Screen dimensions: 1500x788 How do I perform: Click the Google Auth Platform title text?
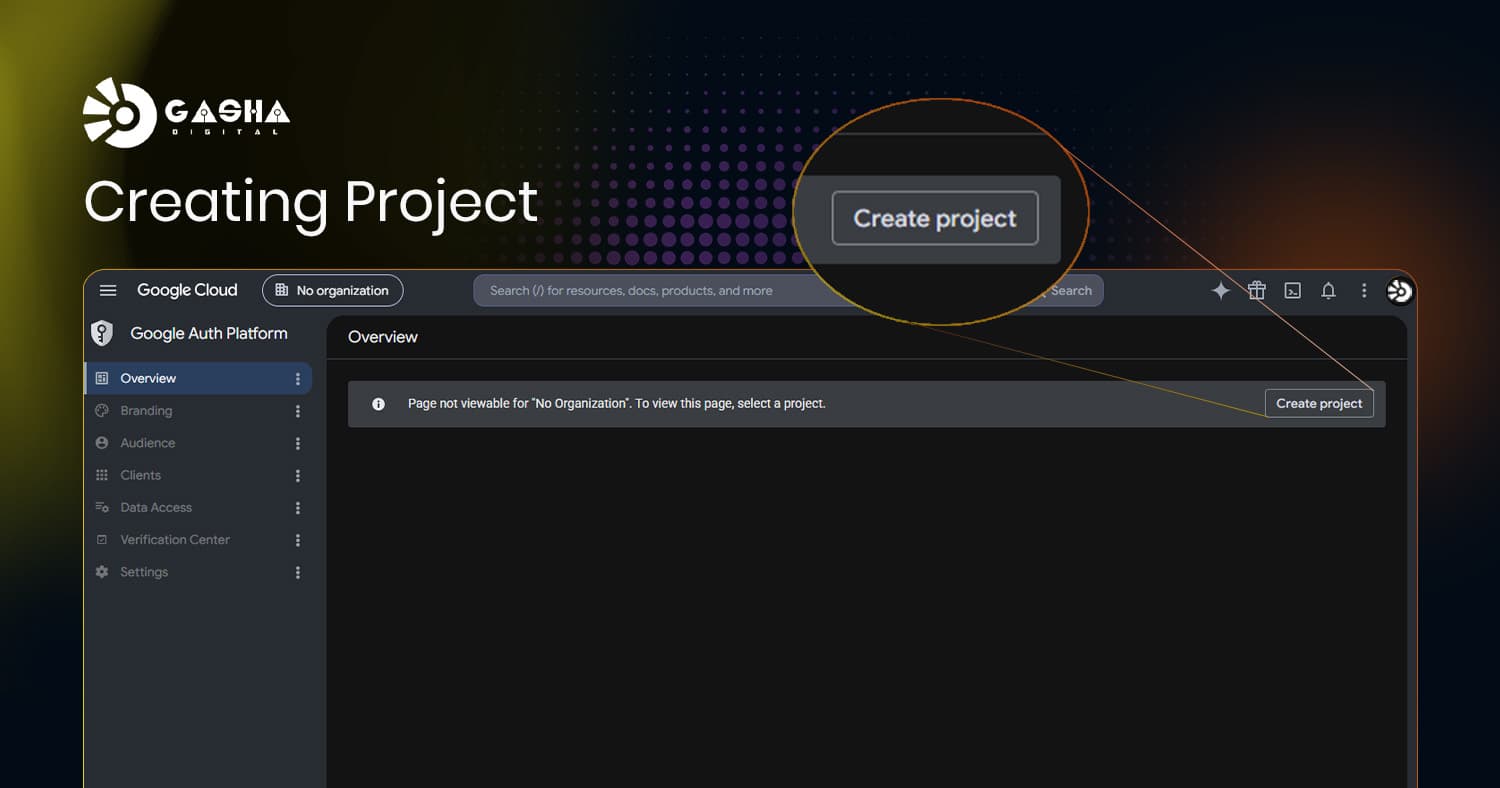point(209,333)
